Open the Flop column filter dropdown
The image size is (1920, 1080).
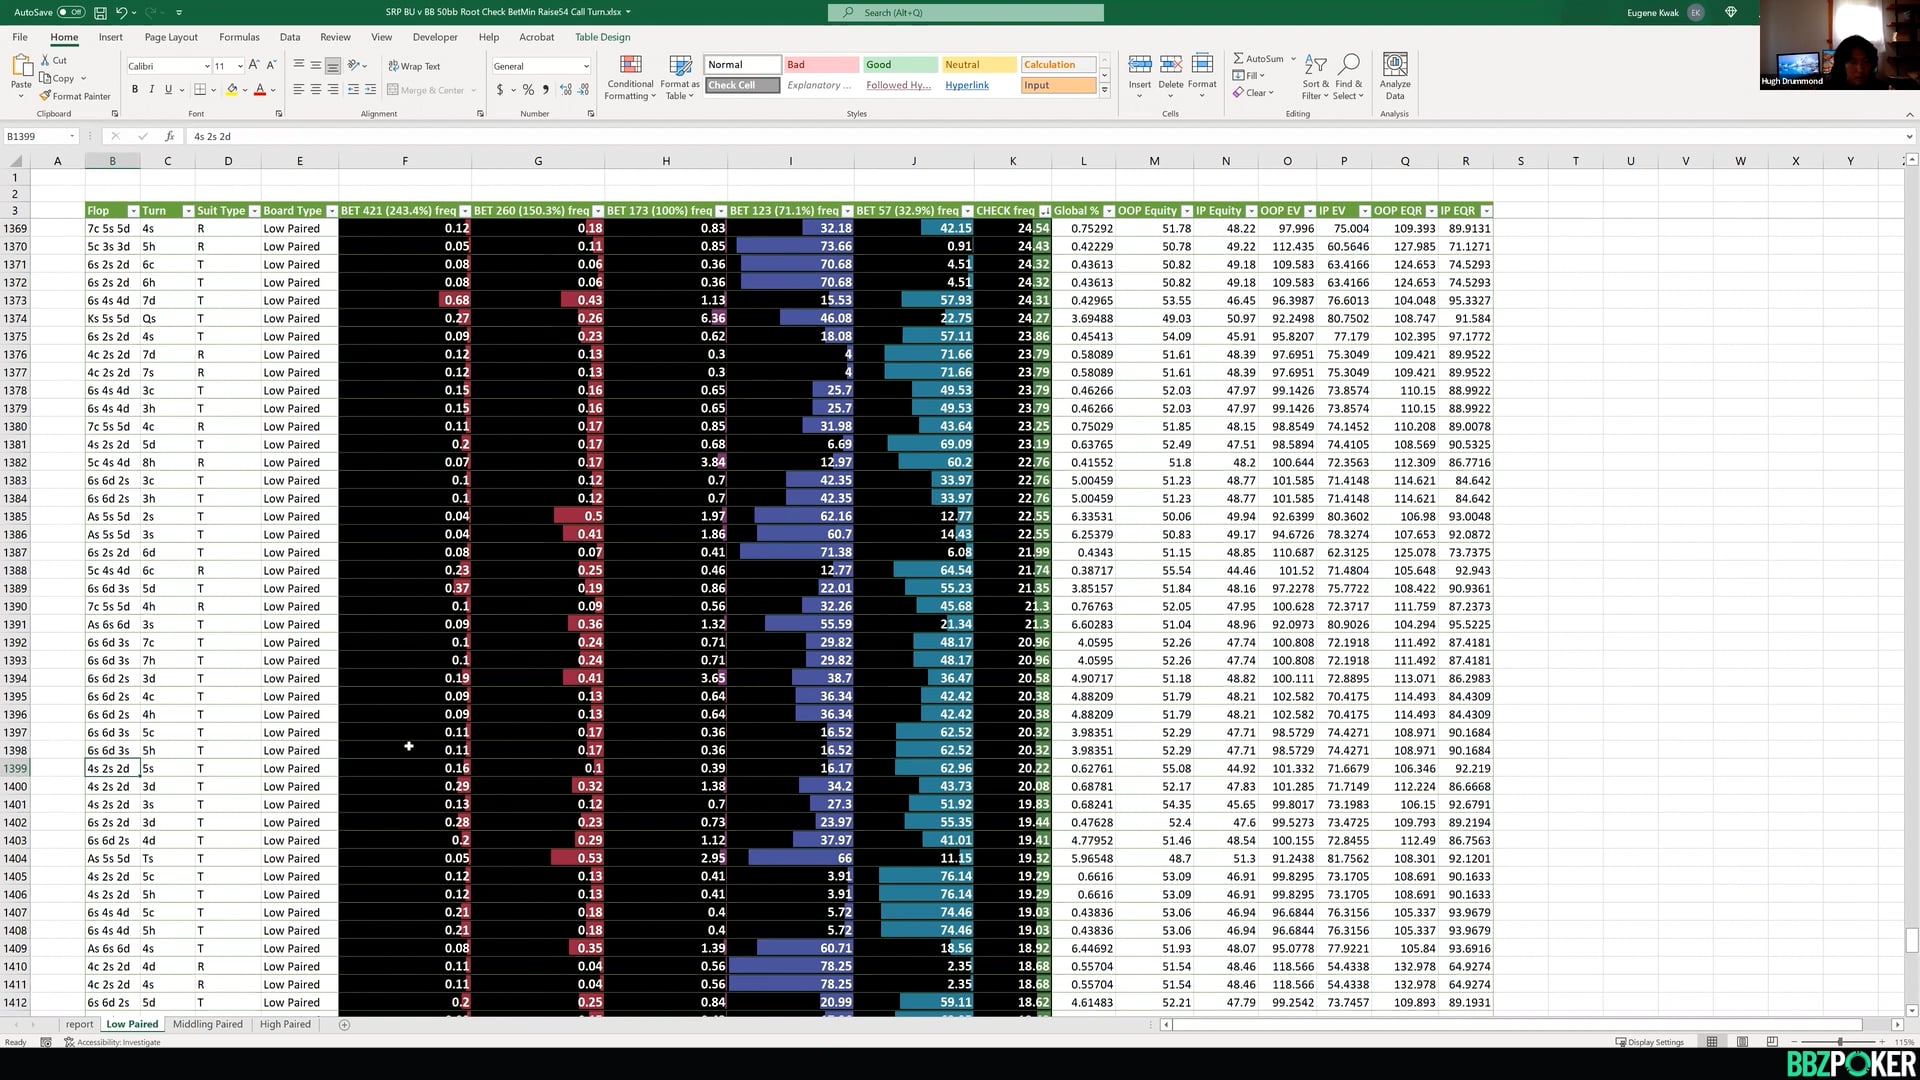[x=133, y=211]
